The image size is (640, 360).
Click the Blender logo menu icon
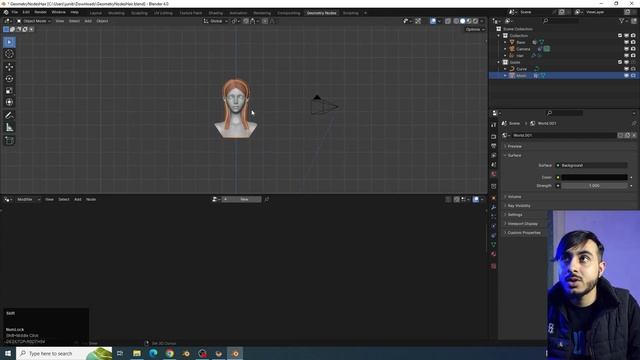6,12
